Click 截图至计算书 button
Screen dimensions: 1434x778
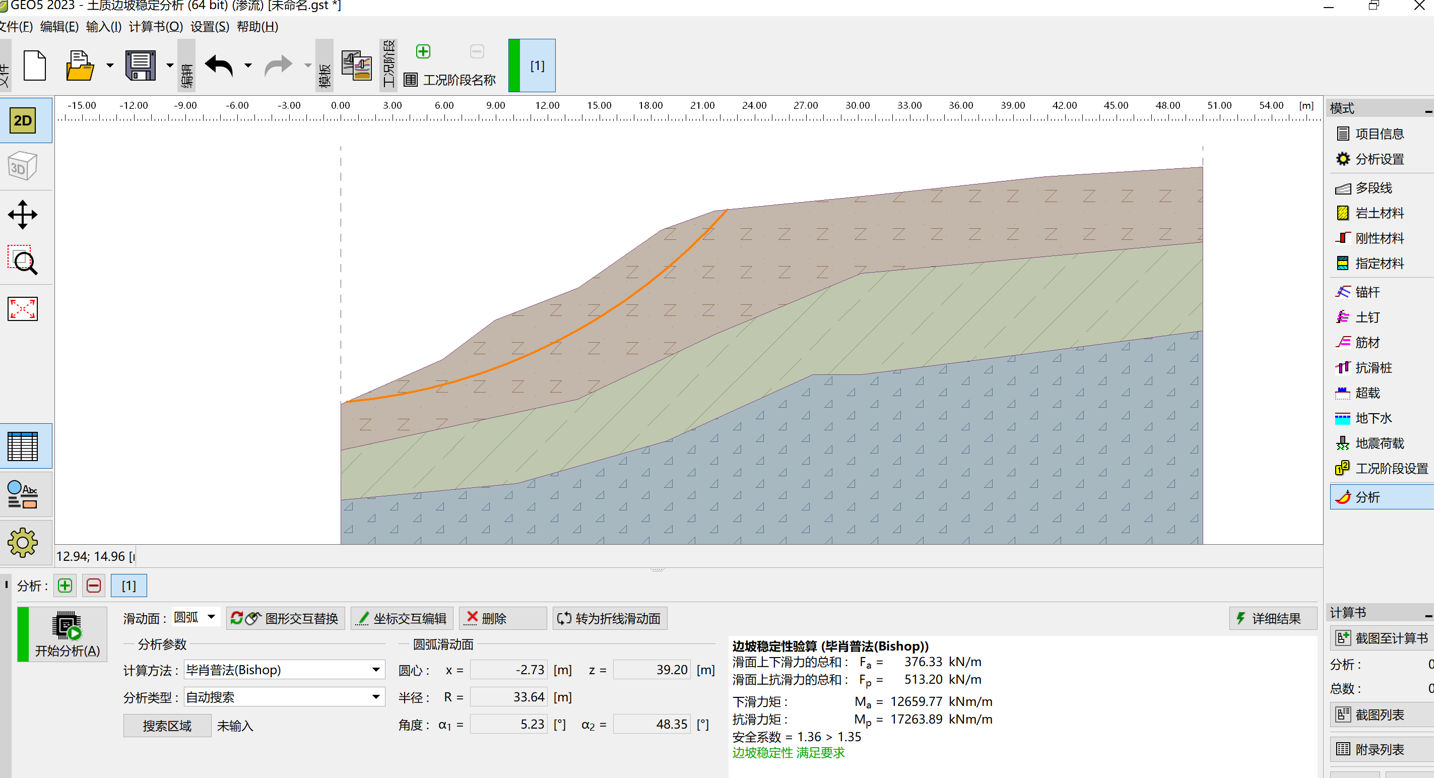tap(1384, 638)
